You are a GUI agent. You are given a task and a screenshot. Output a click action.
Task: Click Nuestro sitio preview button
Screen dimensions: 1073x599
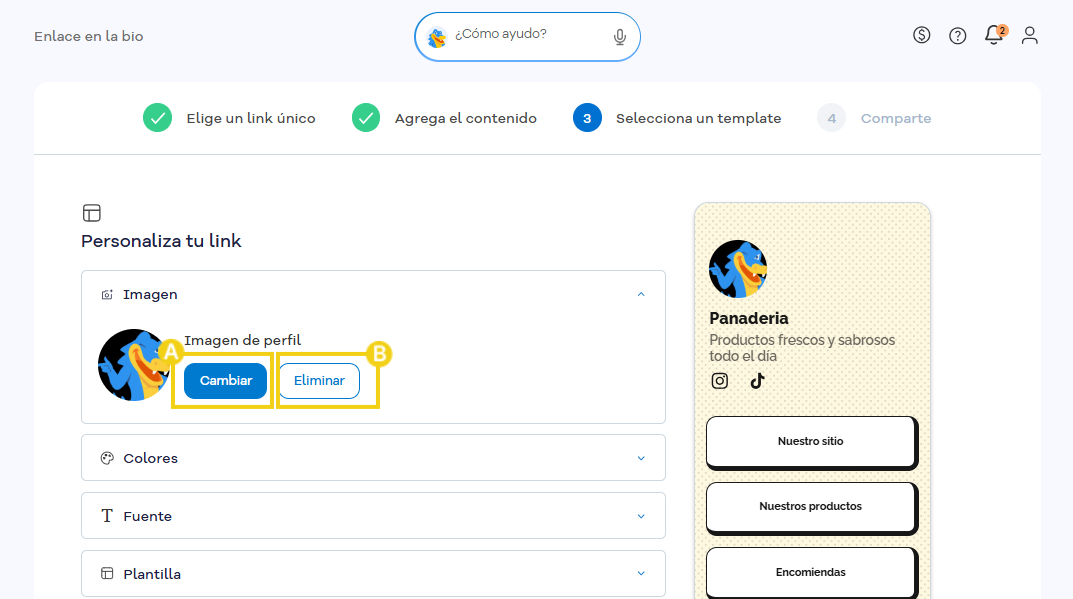point(811,442)
